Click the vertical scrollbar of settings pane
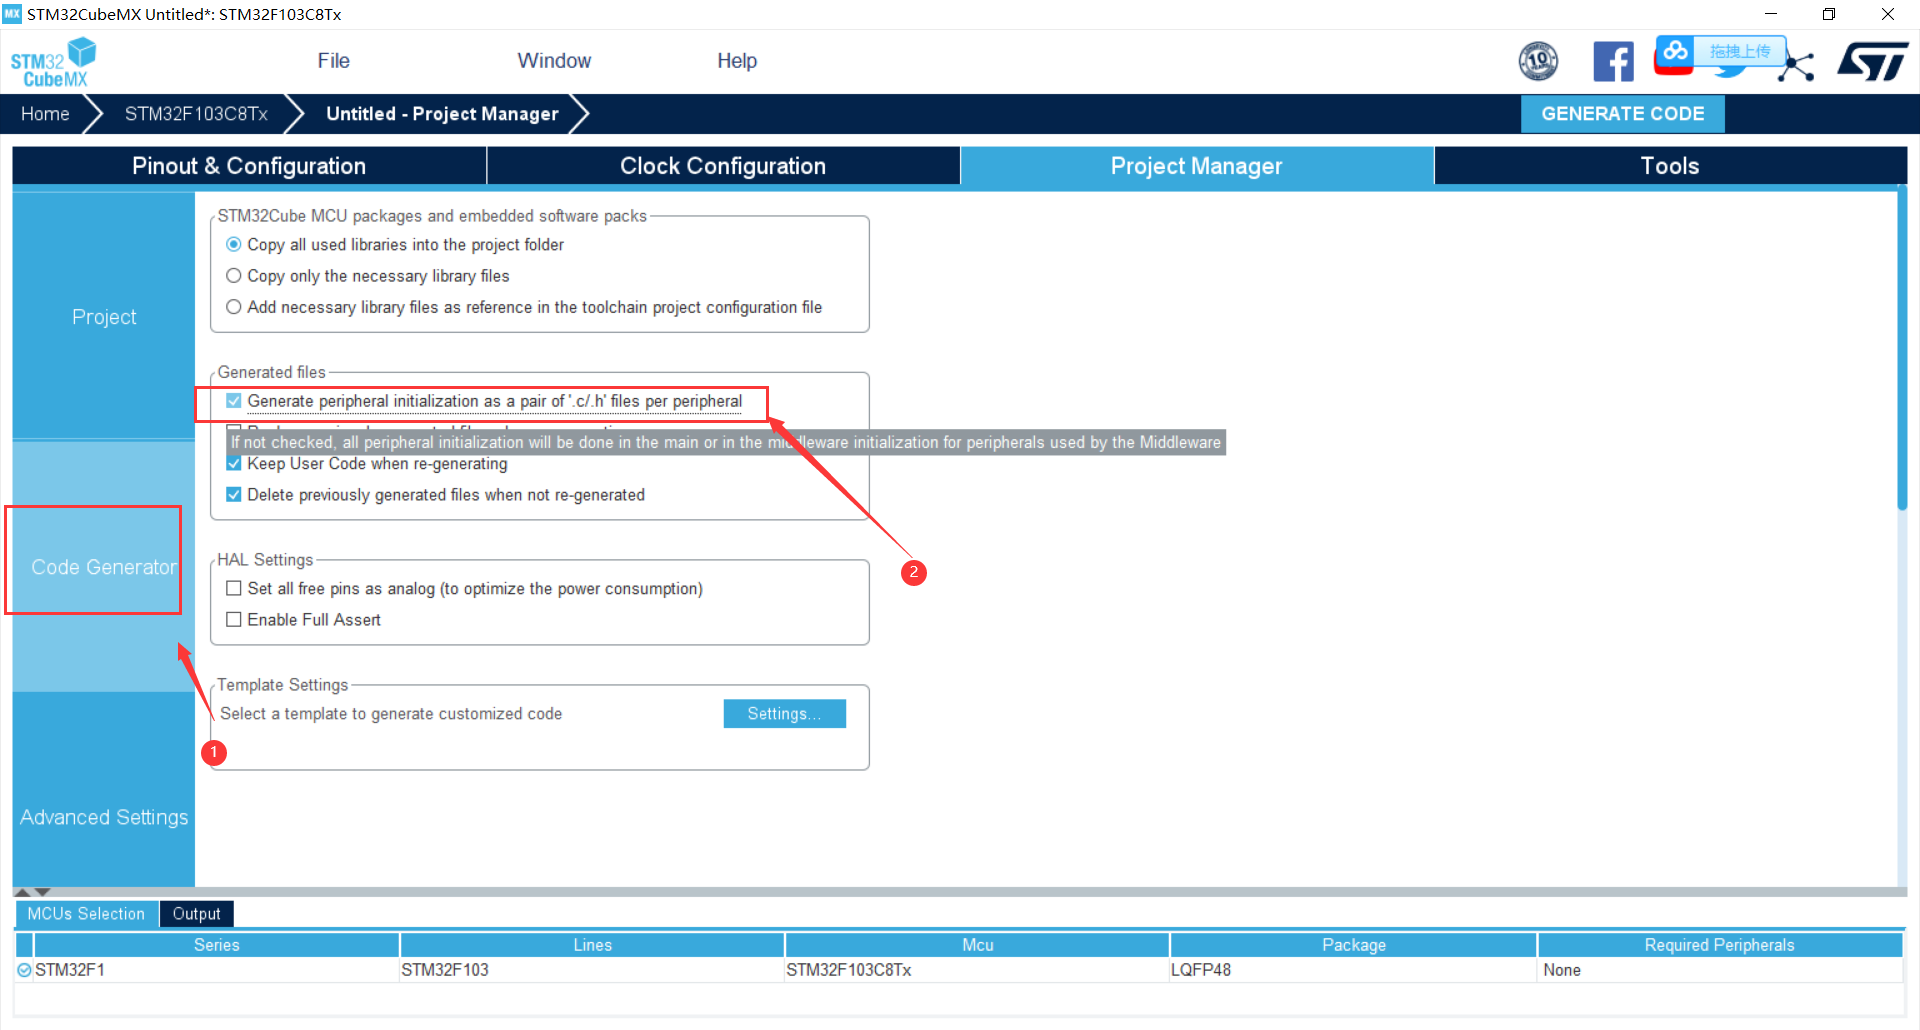Viewport: 1920px width, 1030px height. click(1902, 350)
